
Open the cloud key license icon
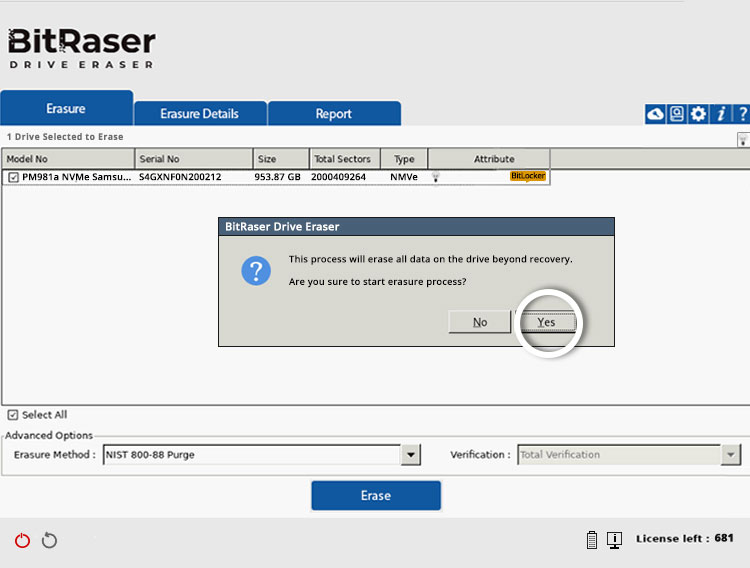click(655, 114)
